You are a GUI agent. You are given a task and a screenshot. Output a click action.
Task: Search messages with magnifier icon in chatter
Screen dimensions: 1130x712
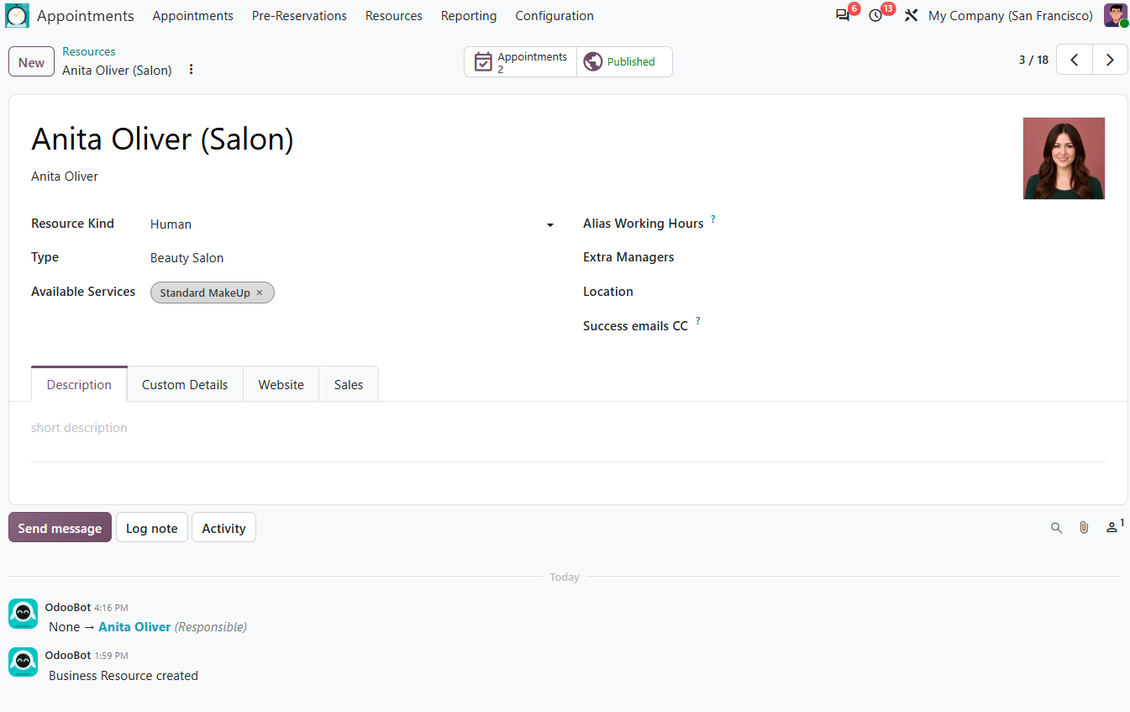click(1056, 528)
